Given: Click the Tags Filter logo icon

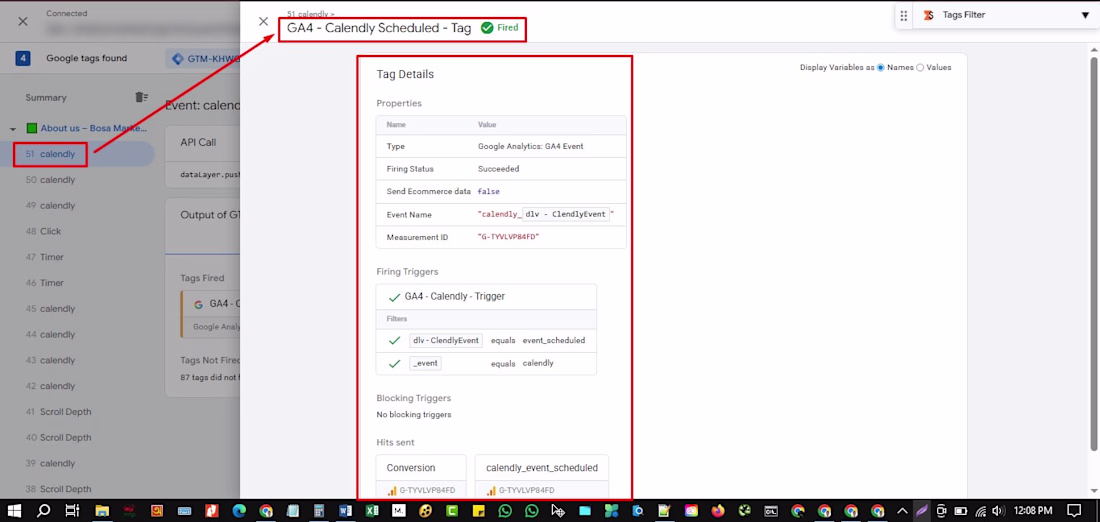Looking at the screenshot, I should [x=929, y=15].
